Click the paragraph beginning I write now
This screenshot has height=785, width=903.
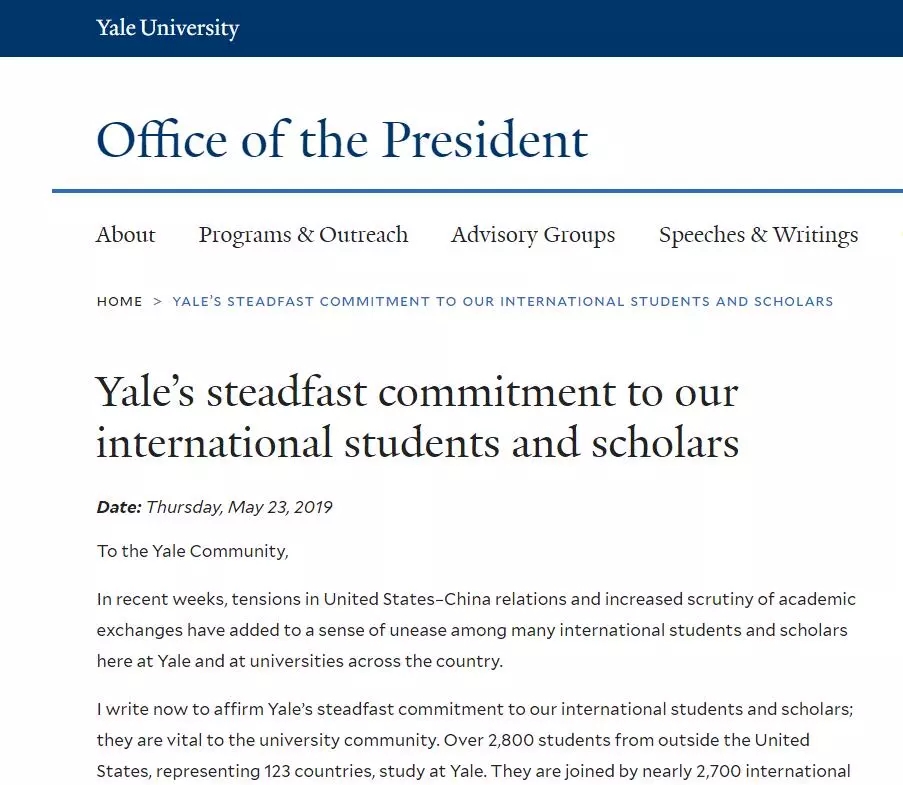pos(475,743)
